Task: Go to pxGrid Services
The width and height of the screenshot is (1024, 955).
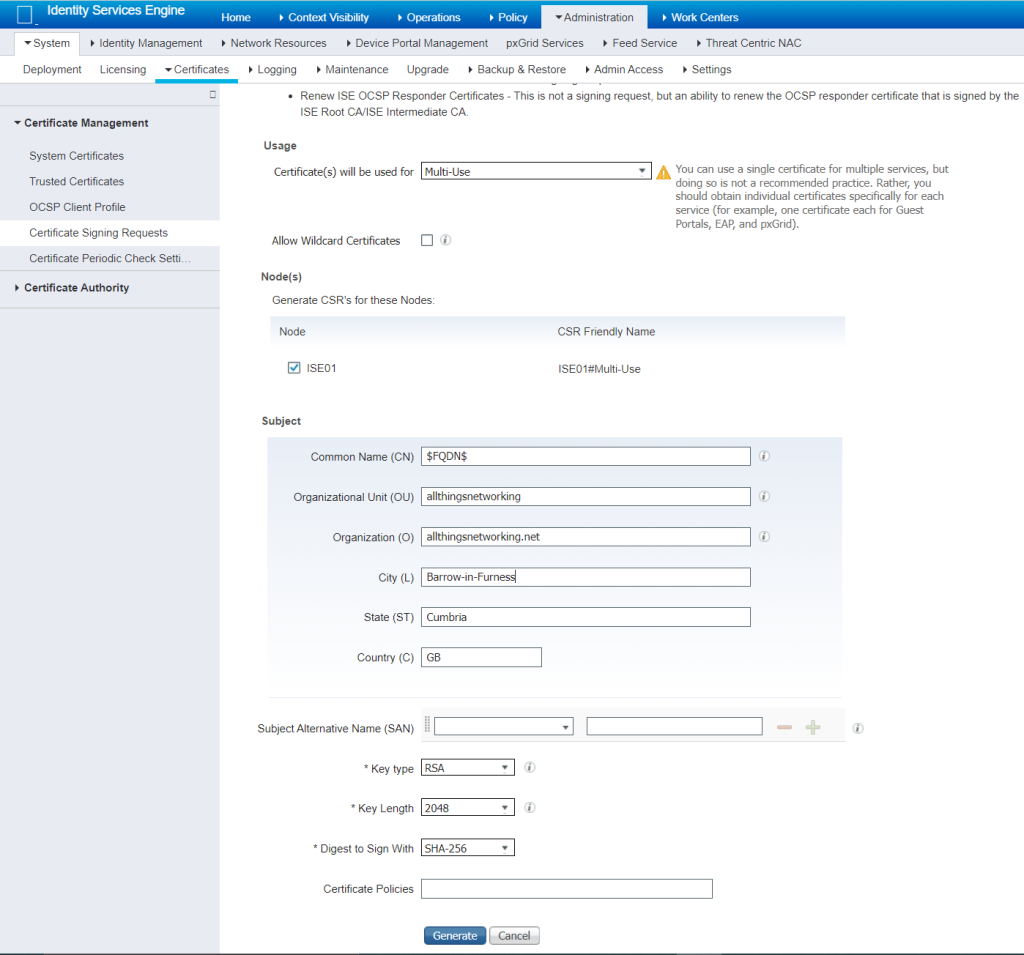Action: 545,43
